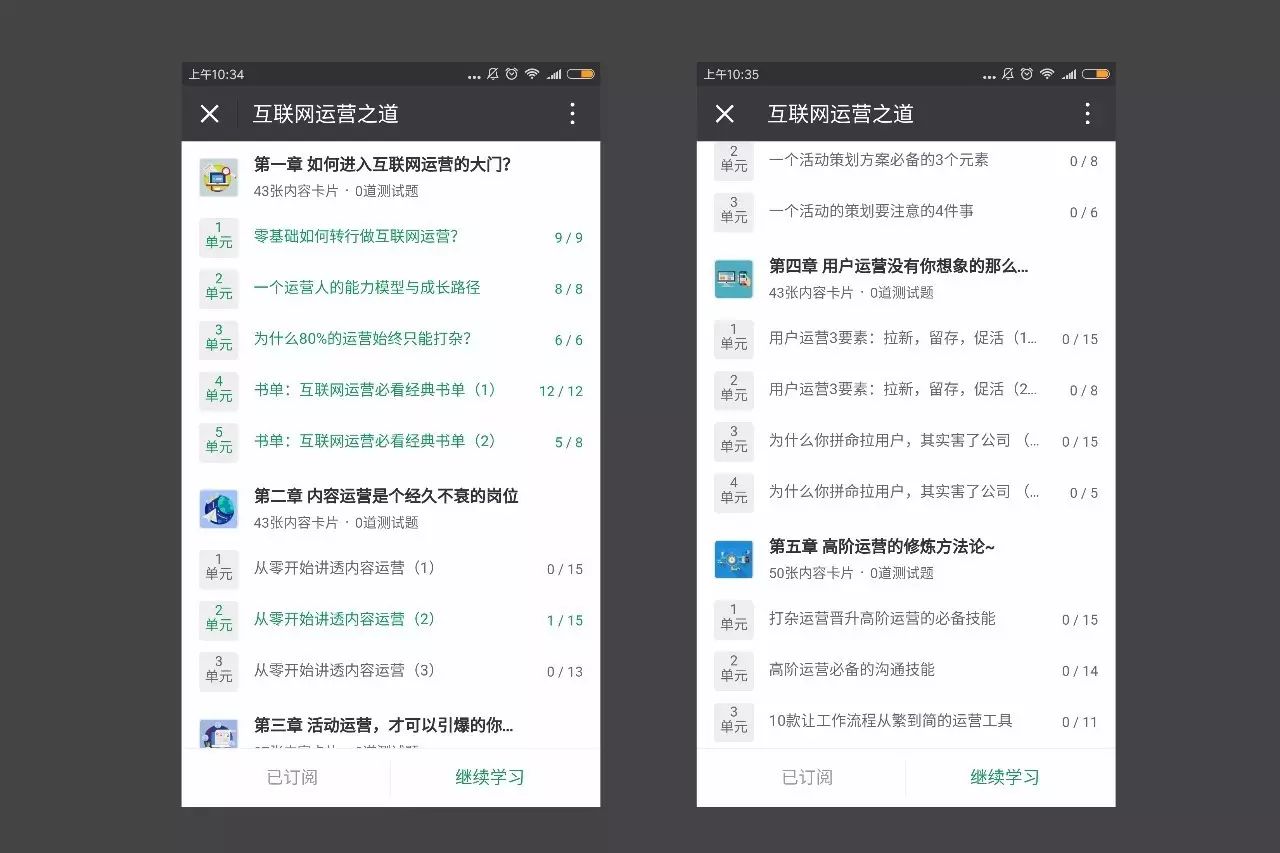
Task: Tap the 第四章 chapter thumbnail icon
Action: 734,279
